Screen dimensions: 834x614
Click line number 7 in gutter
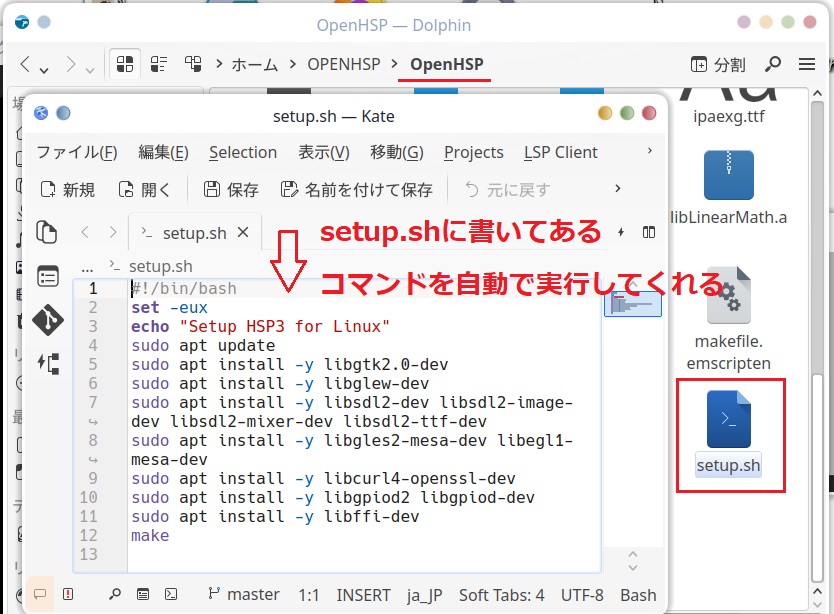pyautogui.click(x=93, y=402)
